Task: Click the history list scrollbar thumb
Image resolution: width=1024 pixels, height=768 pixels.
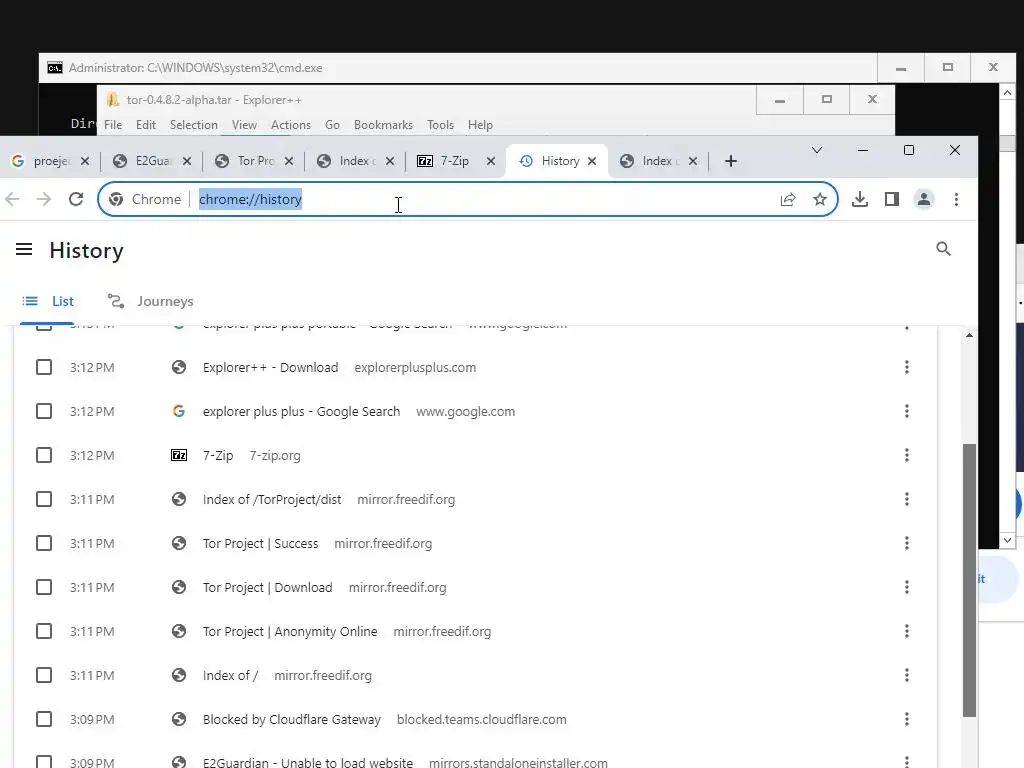Action: (x=969, y=580)
